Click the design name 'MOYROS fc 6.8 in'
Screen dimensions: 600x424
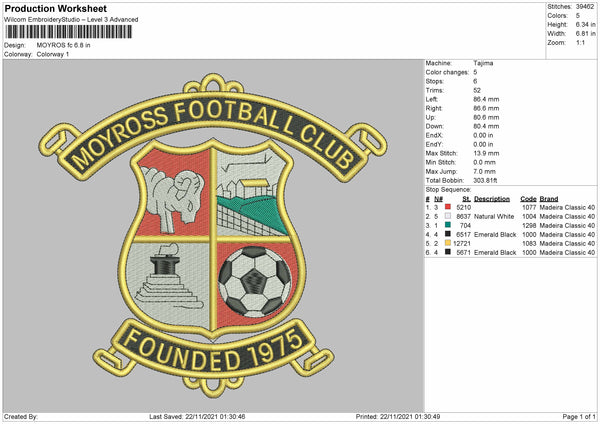tap(64, 45)
